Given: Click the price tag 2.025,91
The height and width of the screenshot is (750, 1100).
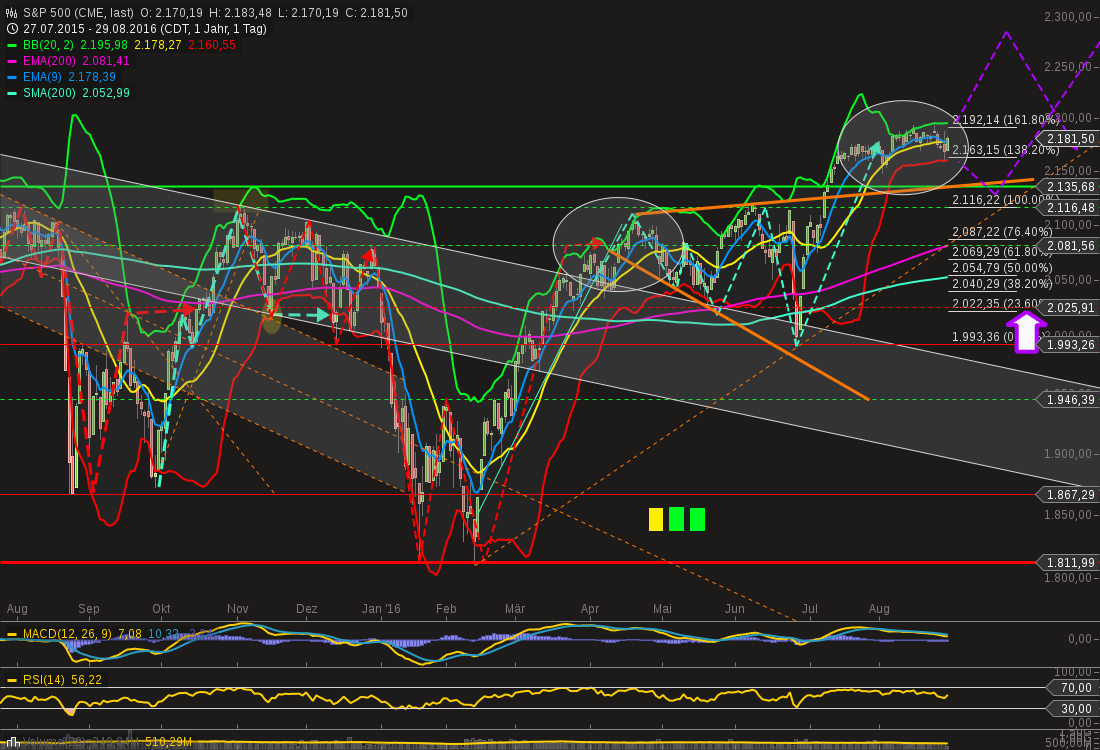Looking at the screenshot, I should coord(1068,308).
